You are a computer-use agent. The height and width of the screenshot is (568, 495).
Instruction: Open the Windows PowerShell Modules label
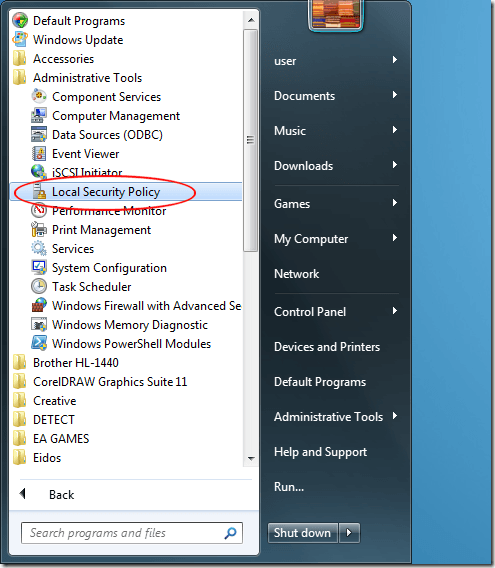pos(131,343)
